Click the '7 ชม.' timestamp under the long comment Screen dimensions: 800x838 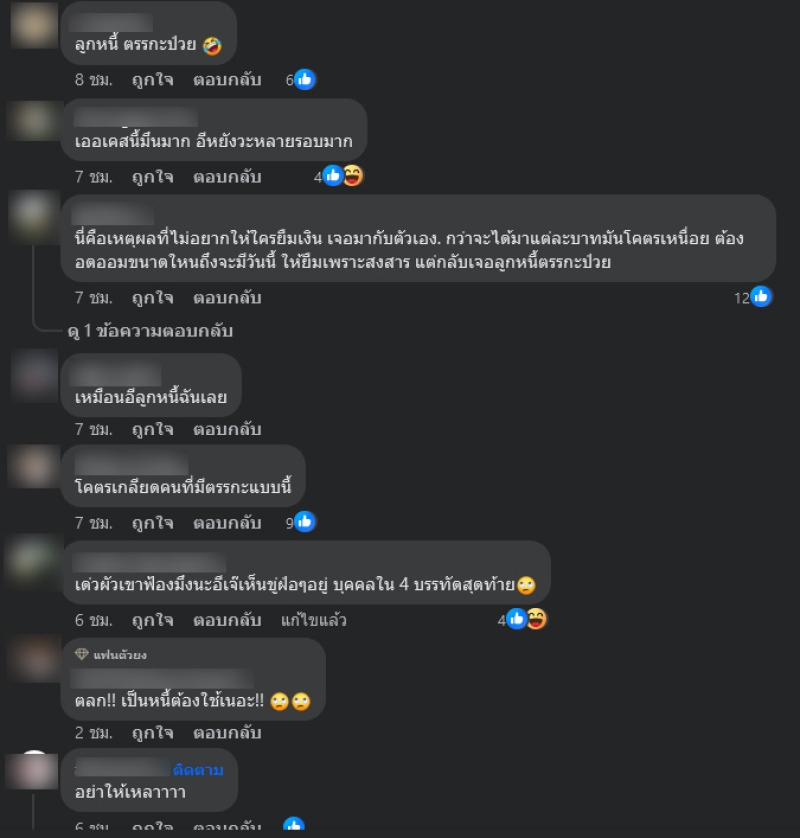click(x=94, y=298)
